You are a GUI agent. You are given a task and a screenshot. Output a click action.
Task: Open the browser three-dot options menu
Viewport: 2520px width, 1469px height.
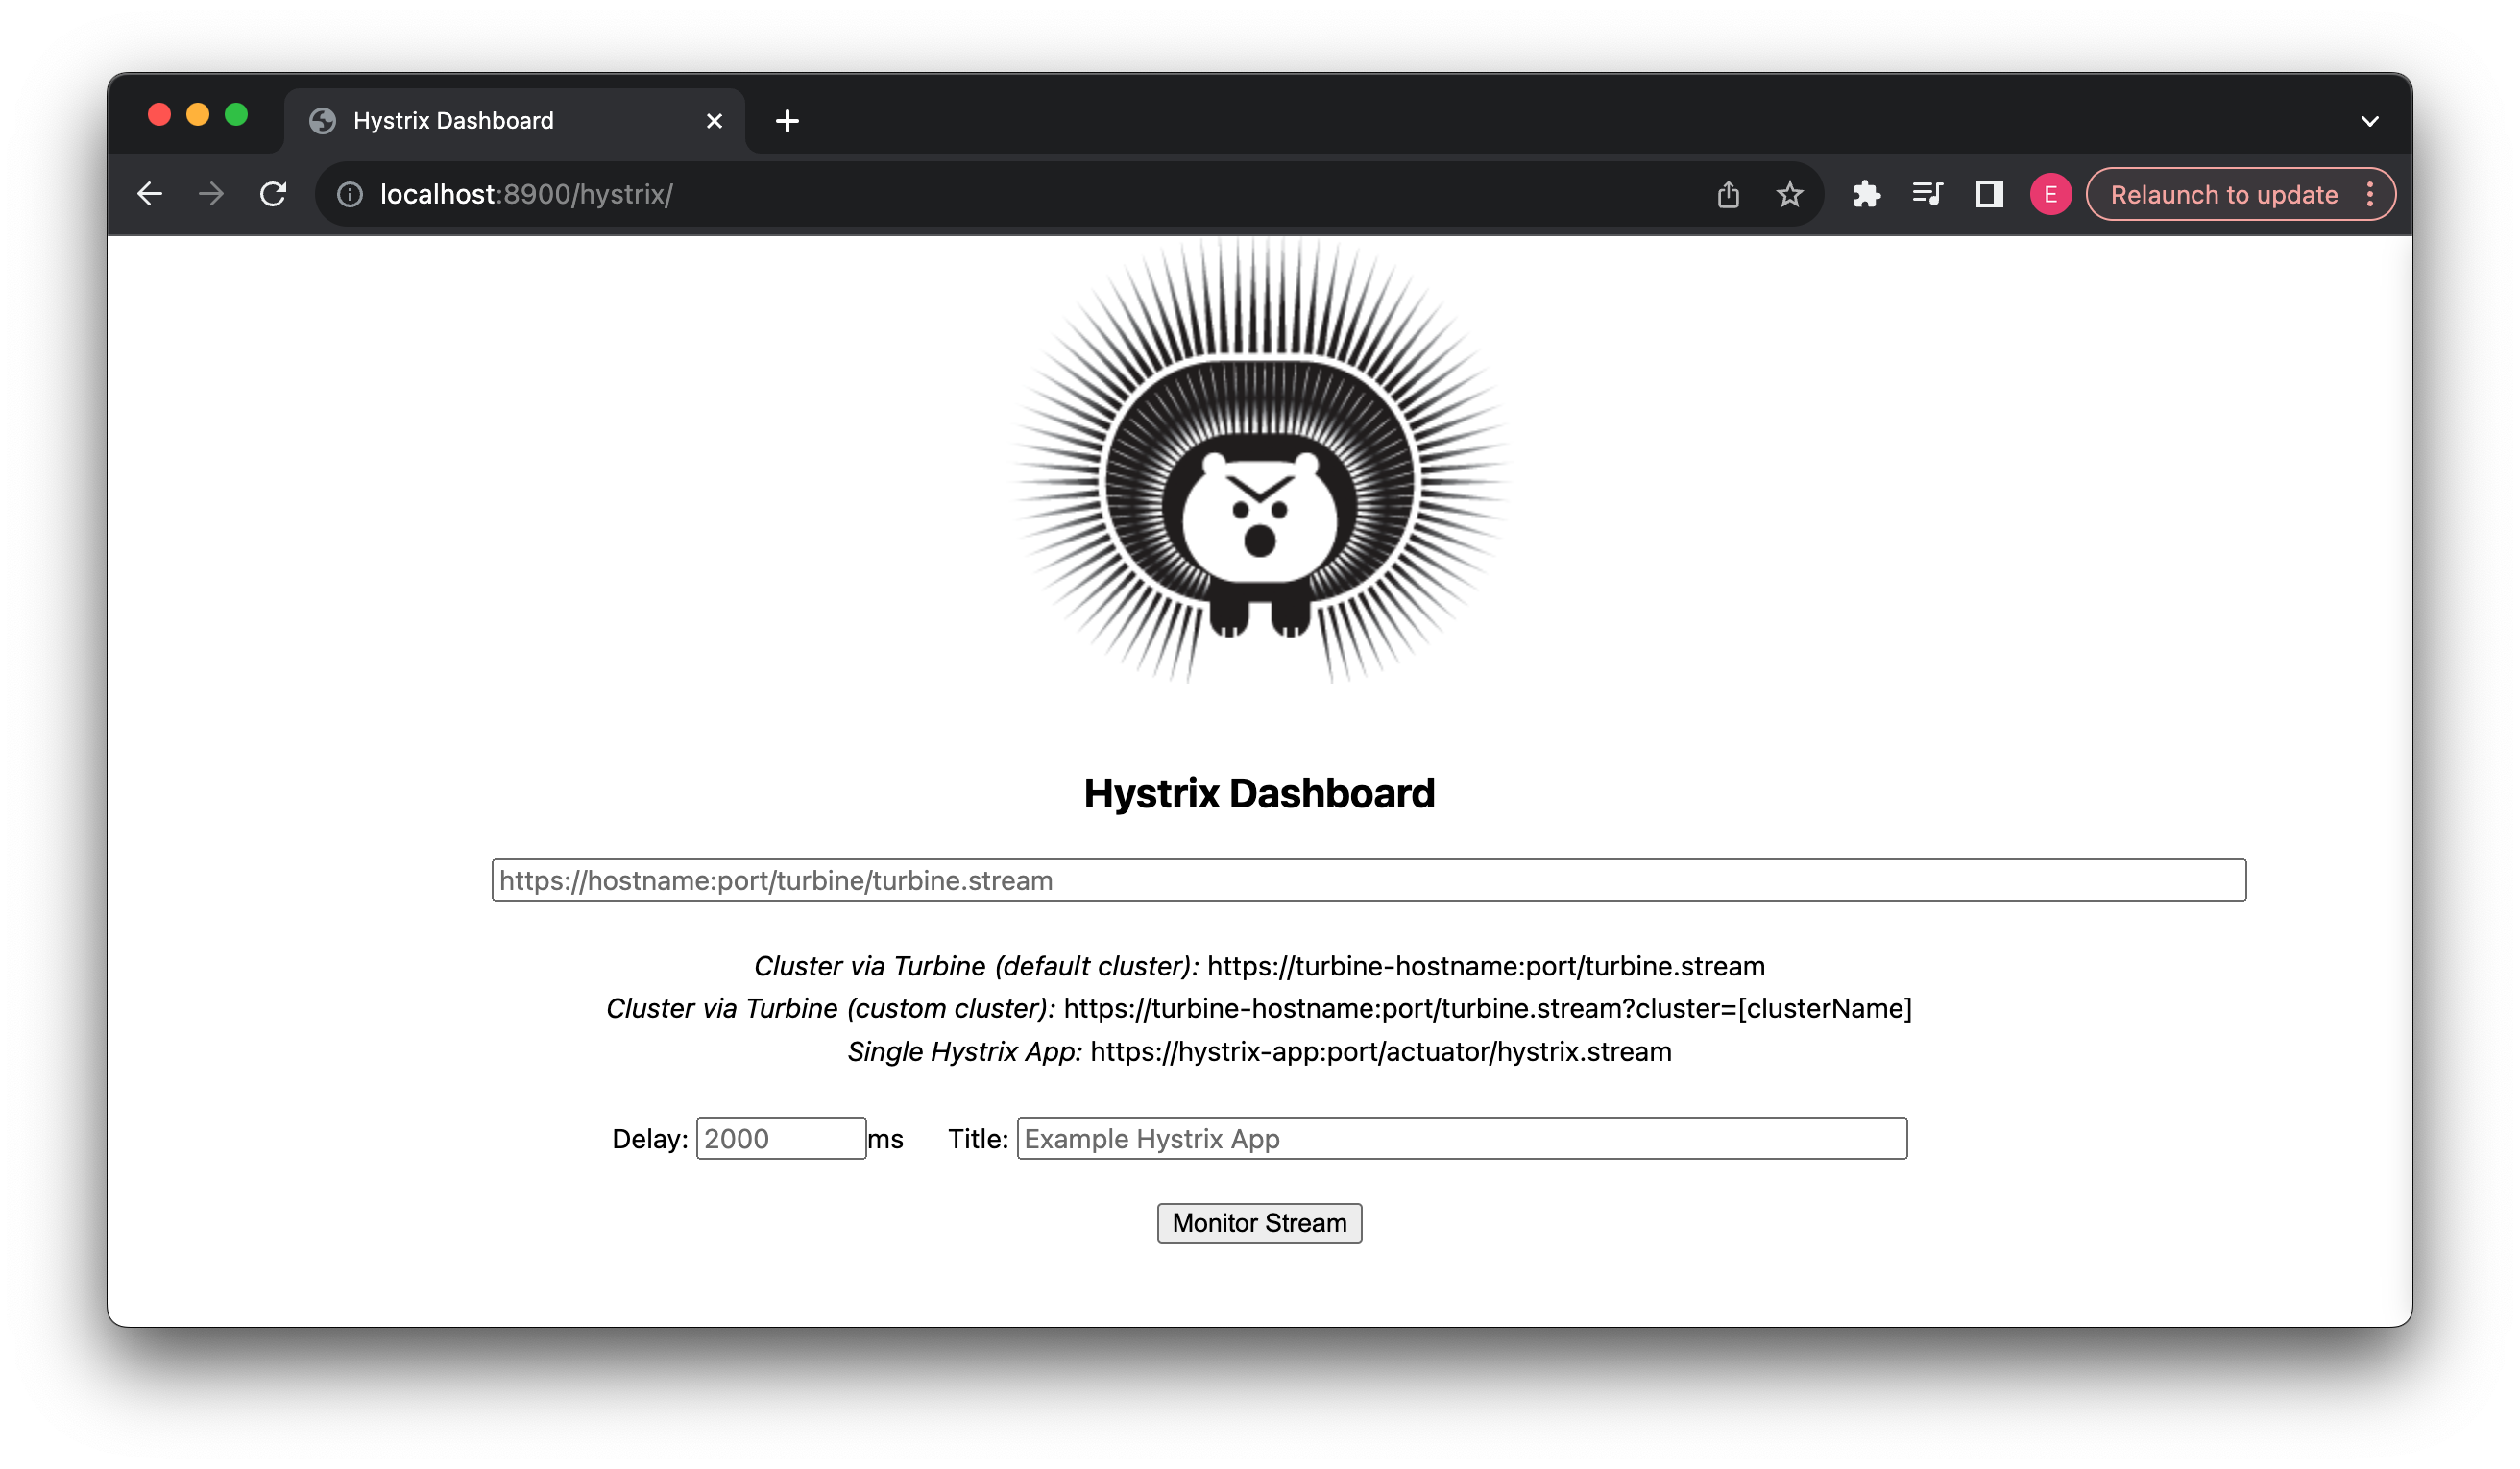tap(2372, 194)
